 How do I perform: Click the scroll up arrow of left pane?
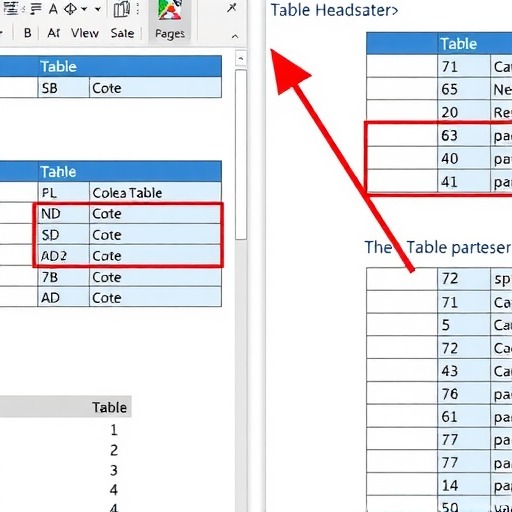click(x=241, y=59)
